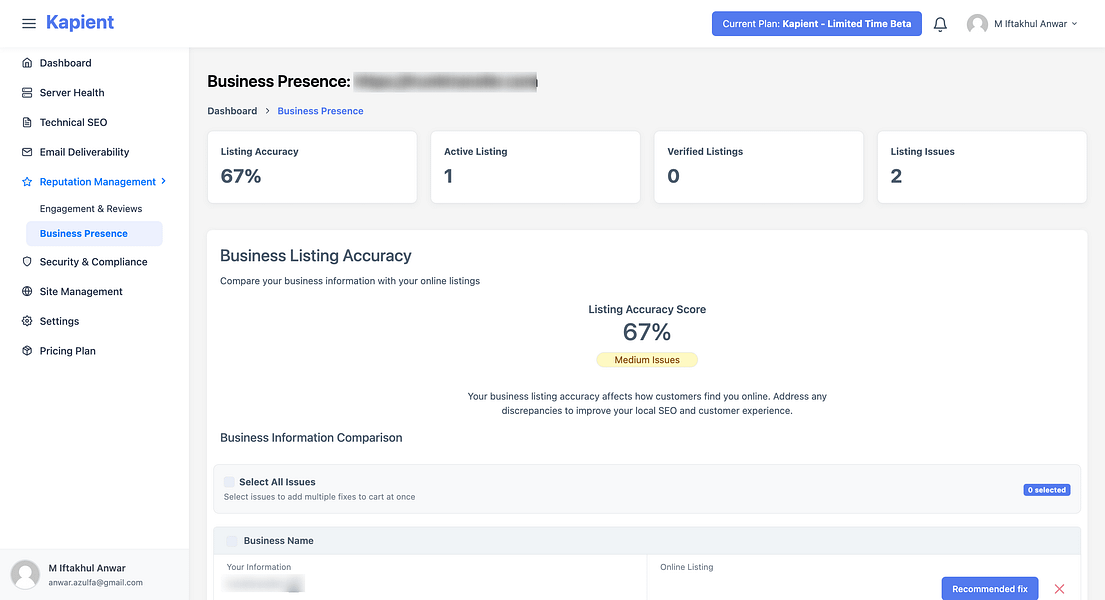Click the Email Deliverability envelope icon

[27, 152]
